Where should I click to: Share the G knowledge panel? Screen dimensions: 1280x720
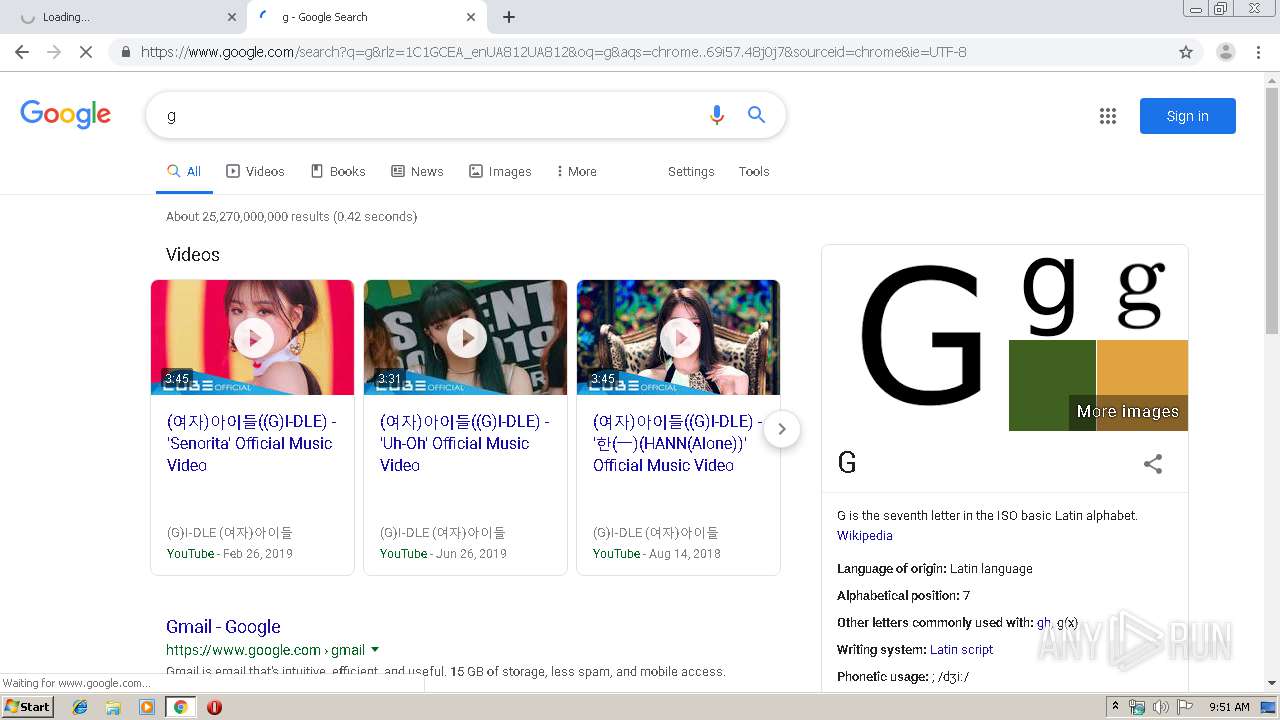pos(1153,464)
